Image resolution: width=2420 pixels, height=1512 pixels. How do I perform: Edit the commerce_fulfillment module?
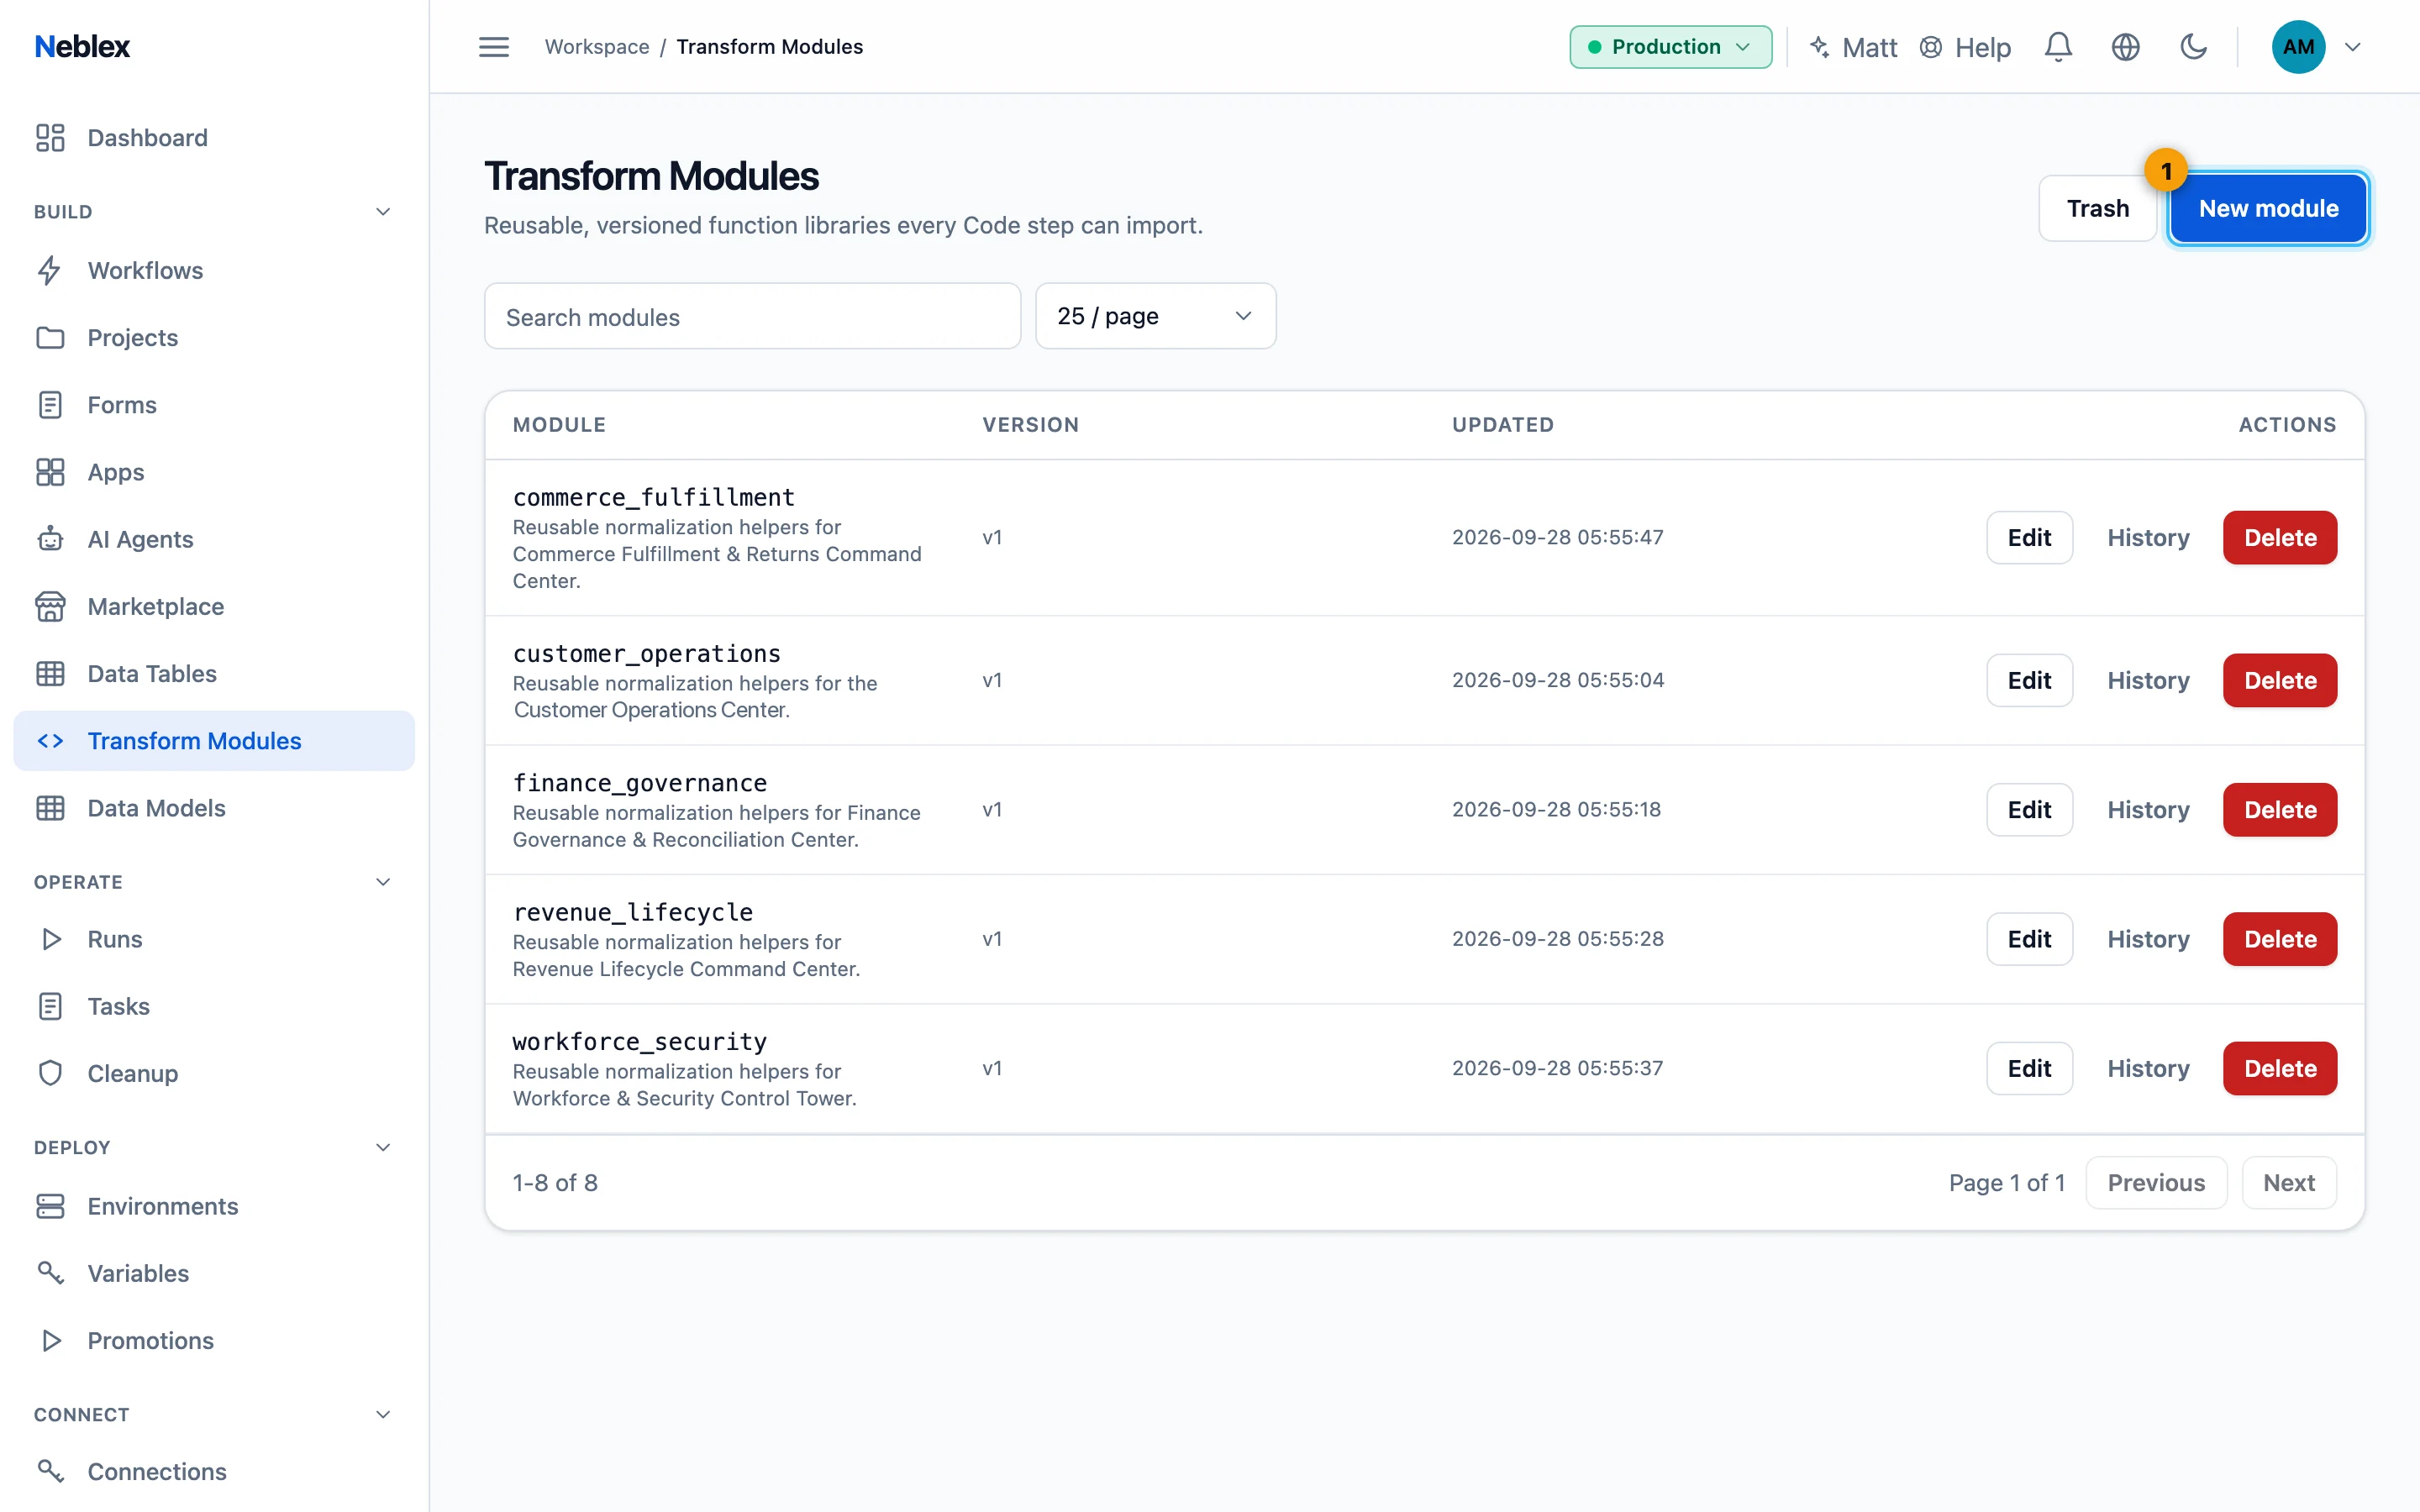pos(2029,538)
